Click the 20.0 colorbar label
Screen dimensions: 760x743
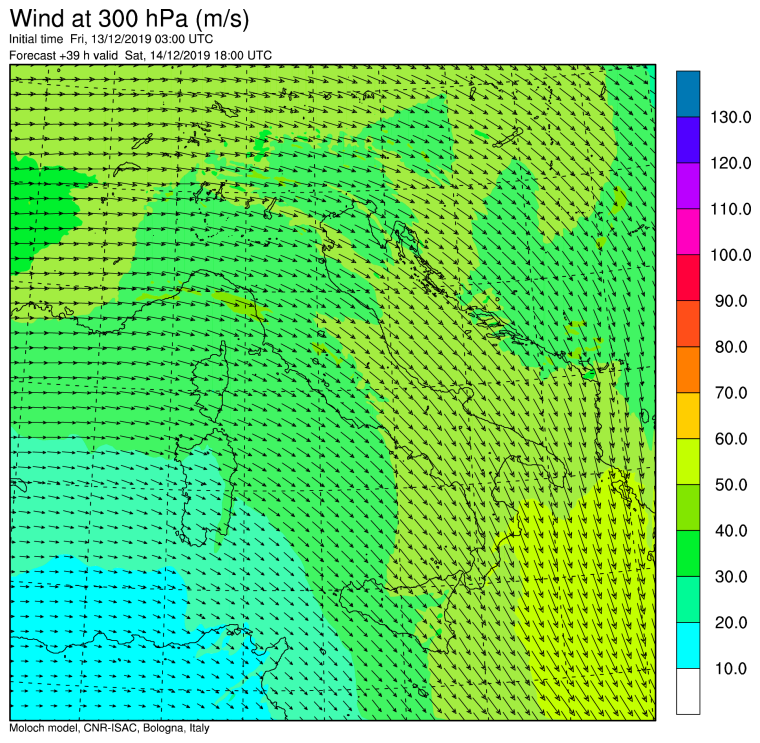(x=731, y=622)
